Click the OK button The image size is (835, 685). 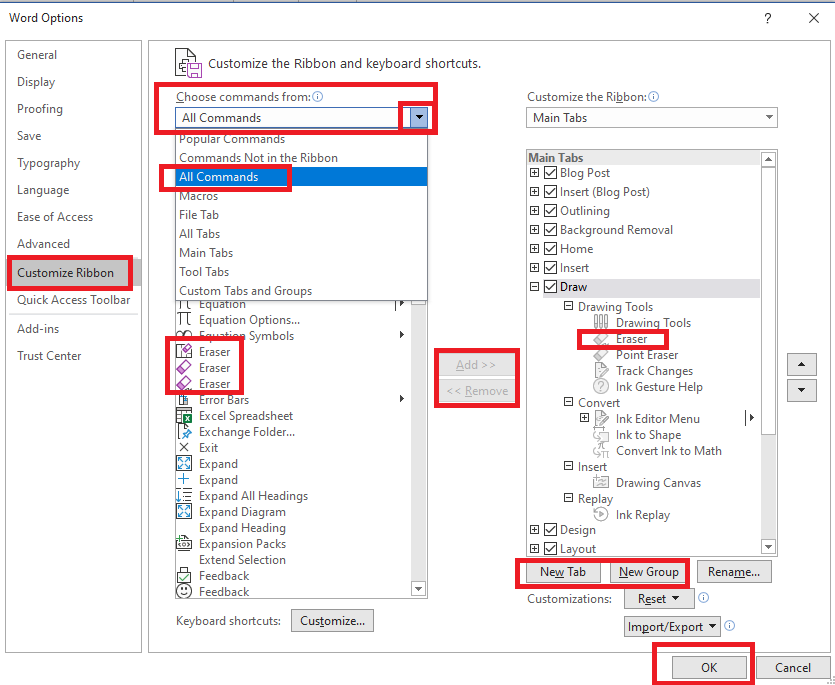click(x=709, y=667)
